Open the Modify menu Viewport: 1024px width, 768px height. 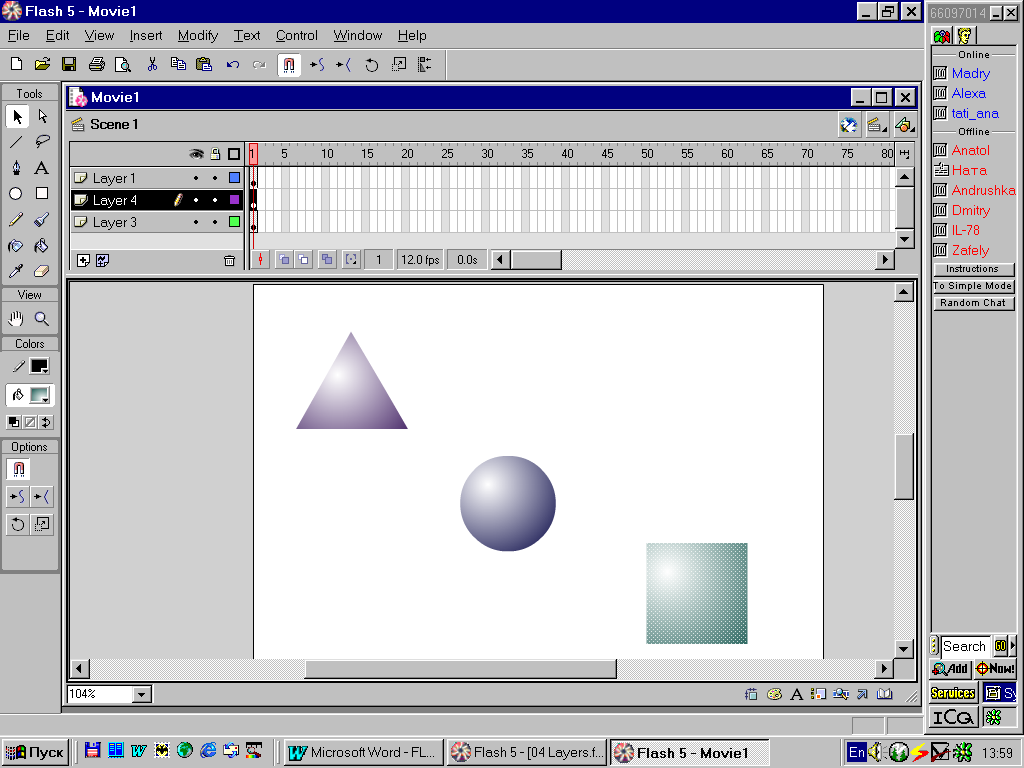(198, 35)
